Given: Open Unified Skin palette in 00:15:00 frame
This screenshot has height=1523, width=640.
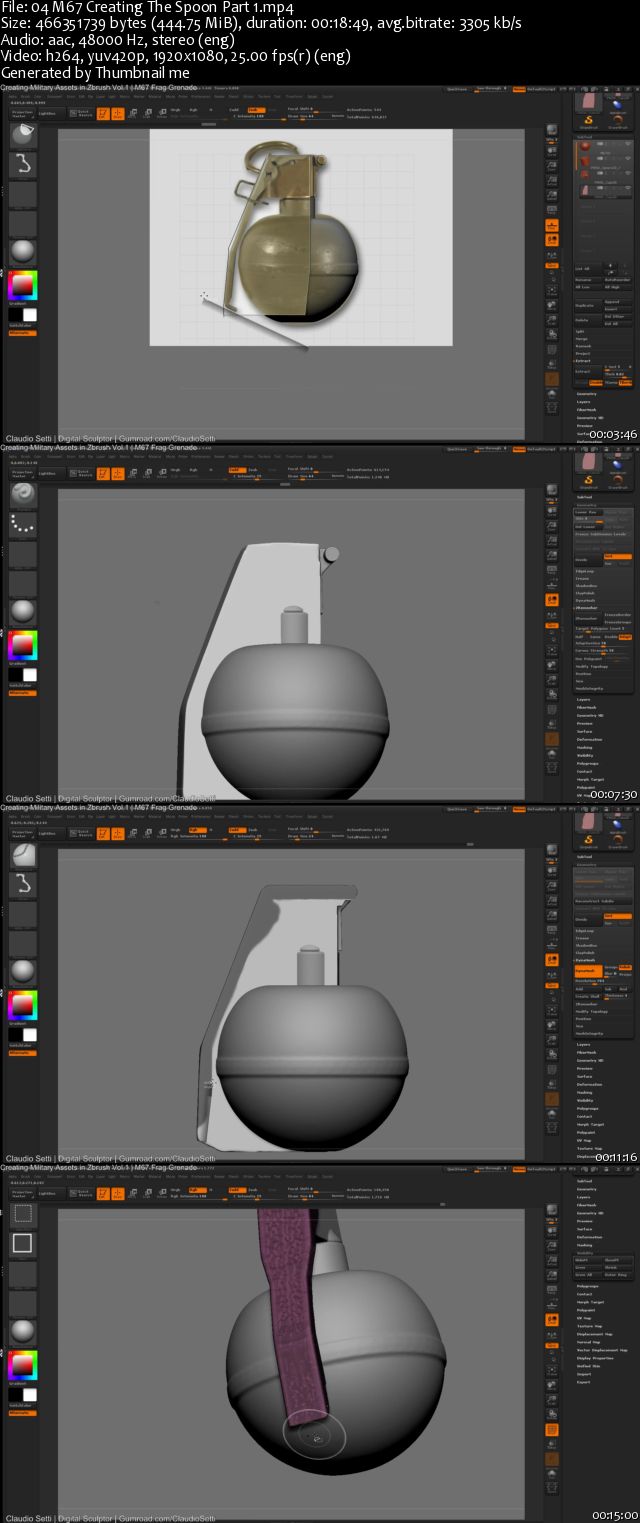Looking at the screenshot, I should pyautogui.click(x=588, y=1366).
